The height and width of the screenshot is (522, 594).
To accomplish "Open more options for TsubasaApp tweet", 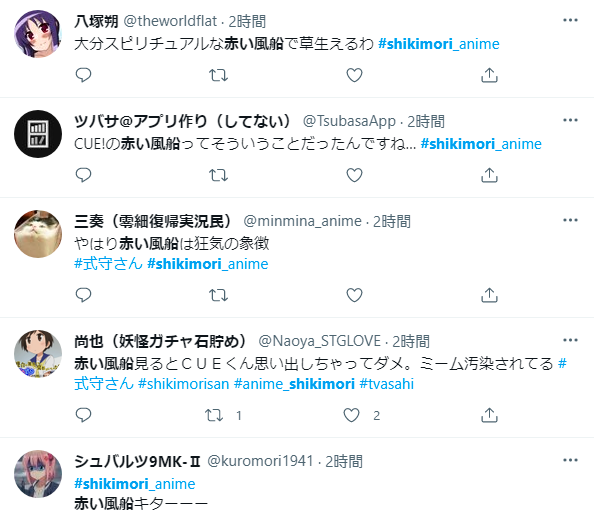I will click(570, 120).
